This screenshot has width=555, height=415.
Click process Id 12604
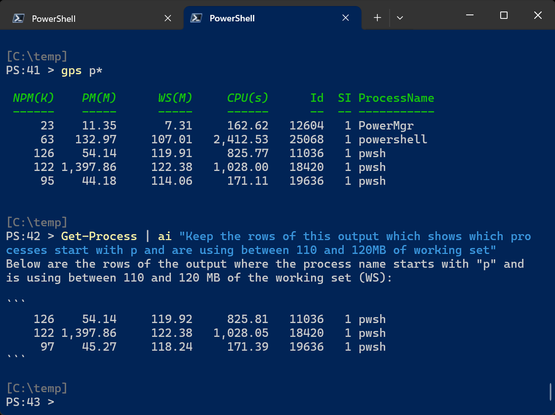point(307,126)
